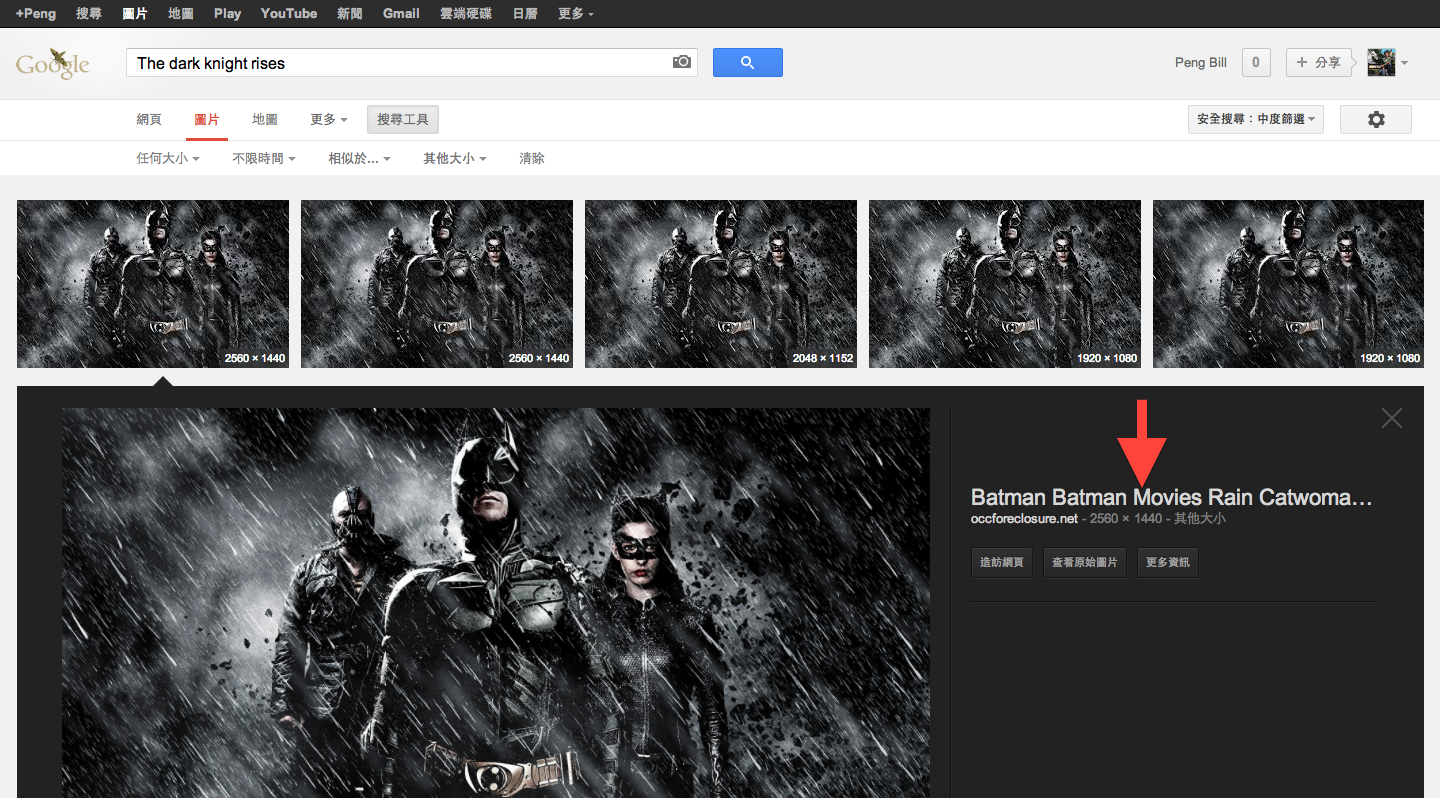
Task: Open the 任何大小 size filter
Action: tap(168, 158)
